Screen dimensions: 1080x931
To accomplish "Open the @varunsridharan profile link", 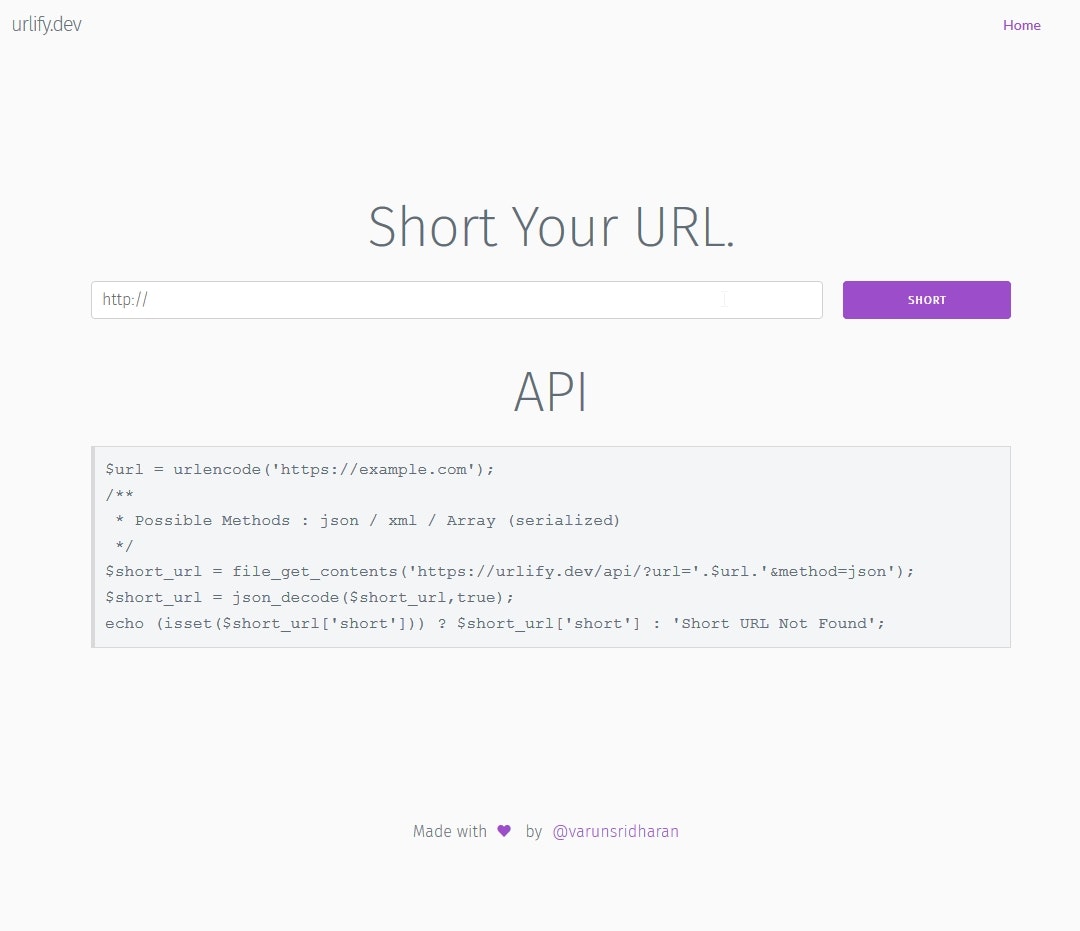I will pos(616,831).
